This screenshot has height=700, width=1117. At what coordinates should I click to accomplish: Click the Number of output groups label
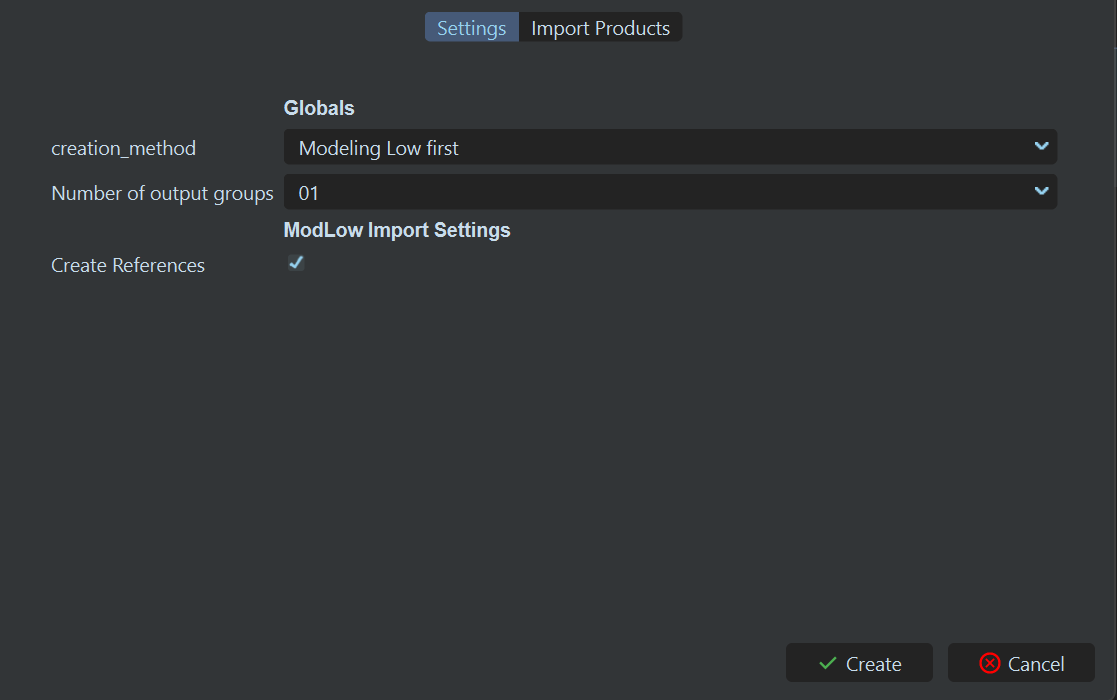click(162, 193)
